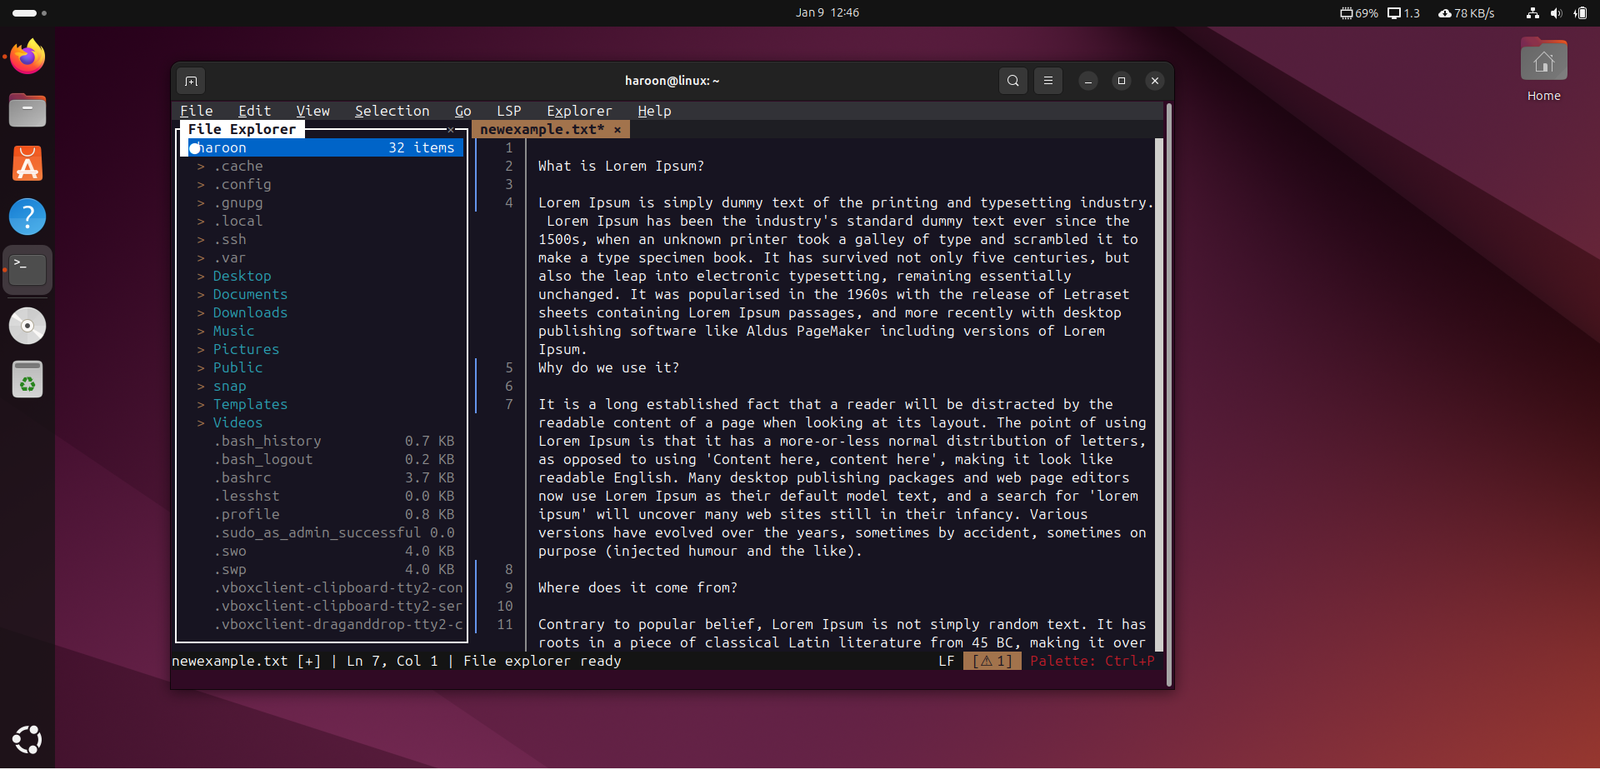Open the LSP menu

click(x=509, y=111)
